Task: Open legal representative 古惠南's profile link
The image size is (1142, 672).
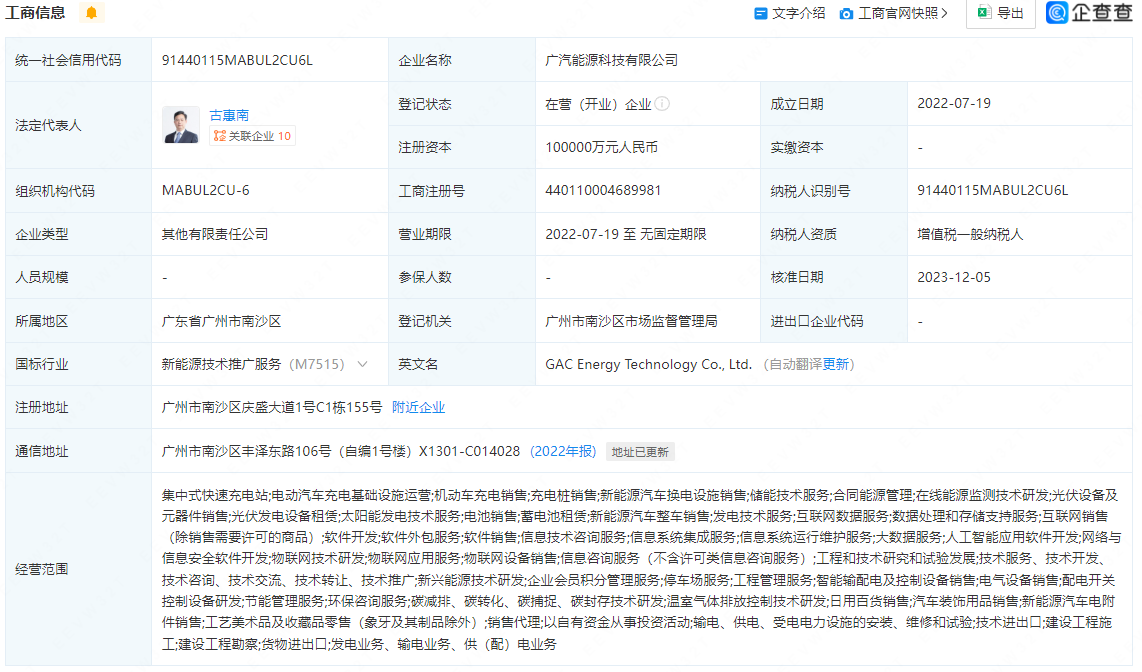Action: pyautogui.click(x=230, y=114)
